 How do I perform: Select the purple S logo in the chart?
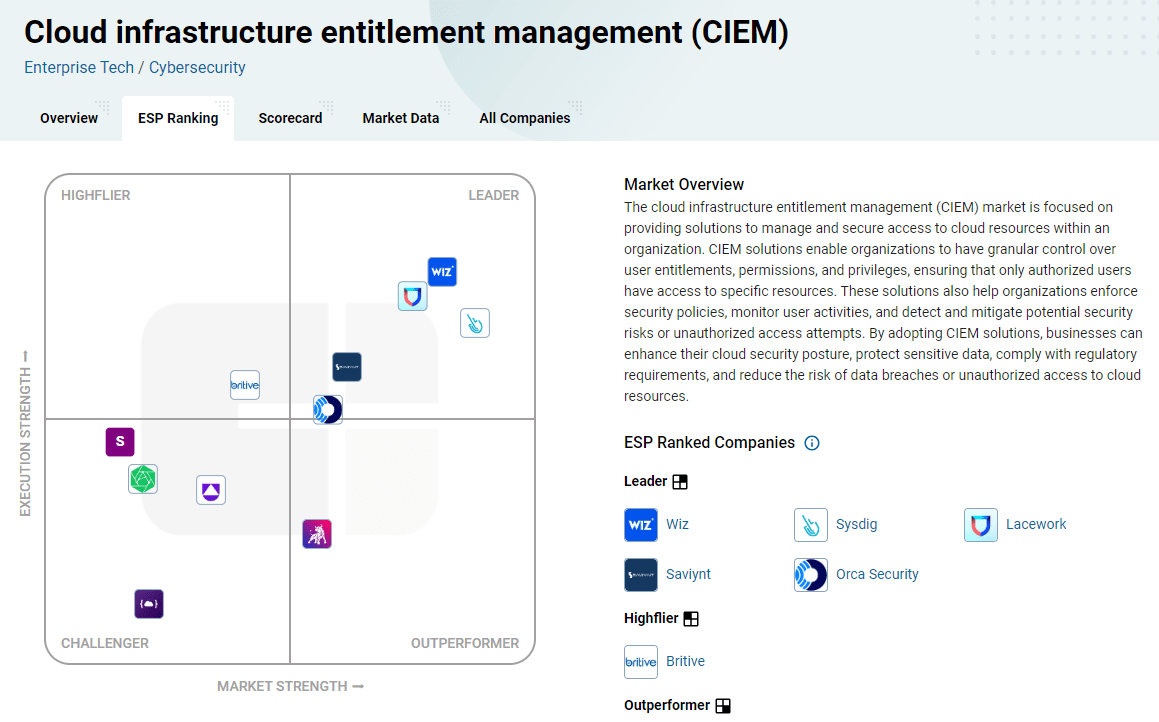coord(120,441)
